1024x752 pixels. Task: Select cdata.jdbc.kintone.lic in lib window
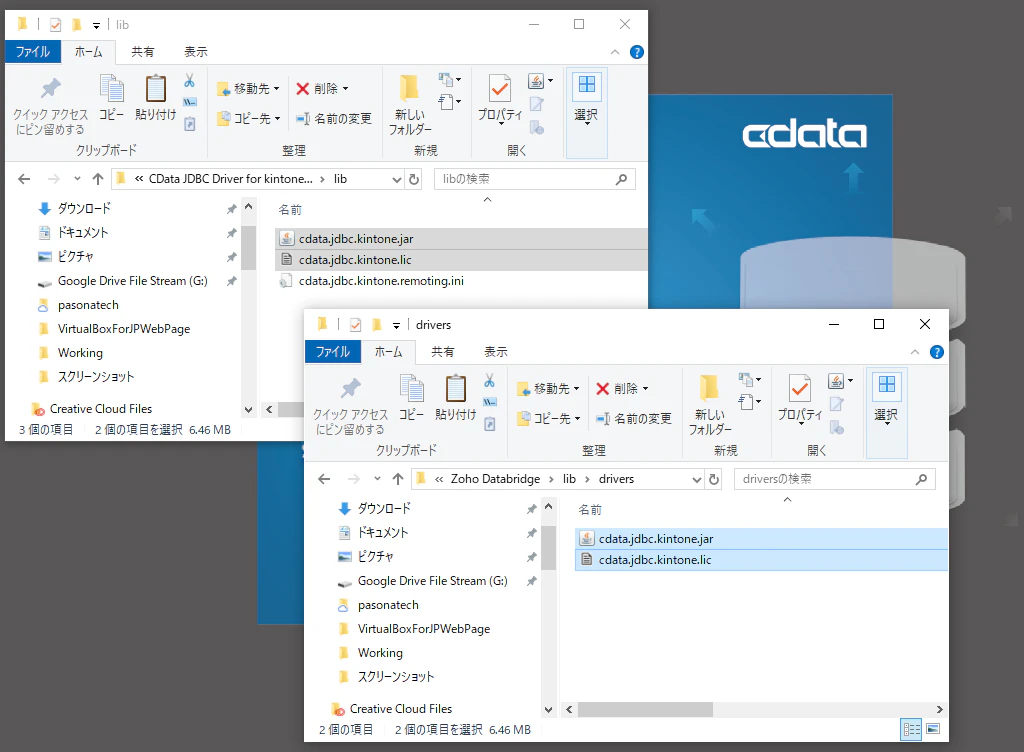click(461, 260)
